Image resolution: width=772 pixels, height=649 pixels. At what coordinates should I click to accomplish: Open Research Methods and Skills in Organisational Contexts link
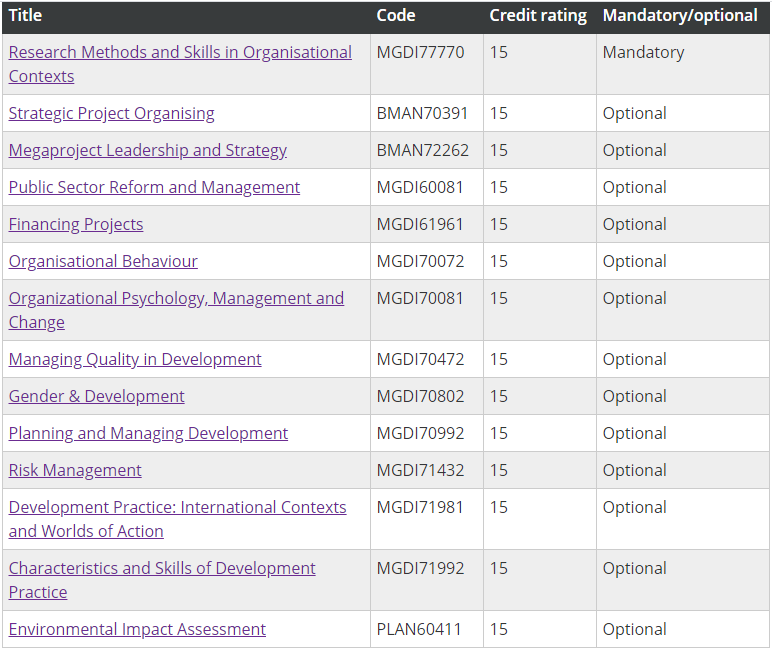coord(180,64)
